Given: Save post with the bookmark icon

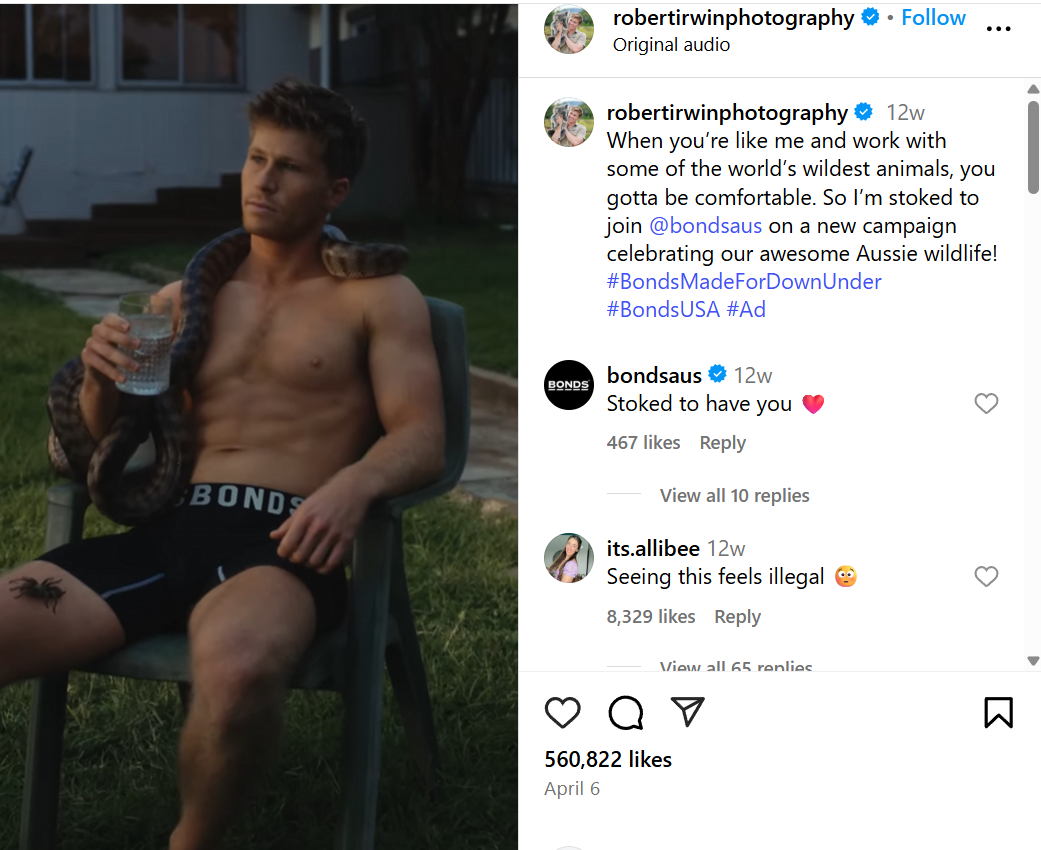Looking at the screenshot, I should tap(998, 713).
